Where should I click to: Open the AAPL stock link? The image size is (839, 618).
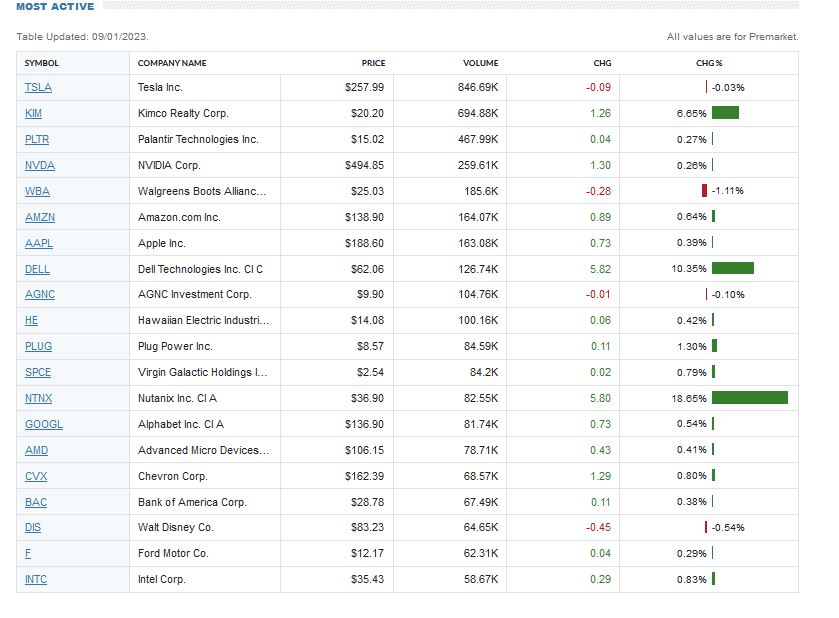coord(38,243)
